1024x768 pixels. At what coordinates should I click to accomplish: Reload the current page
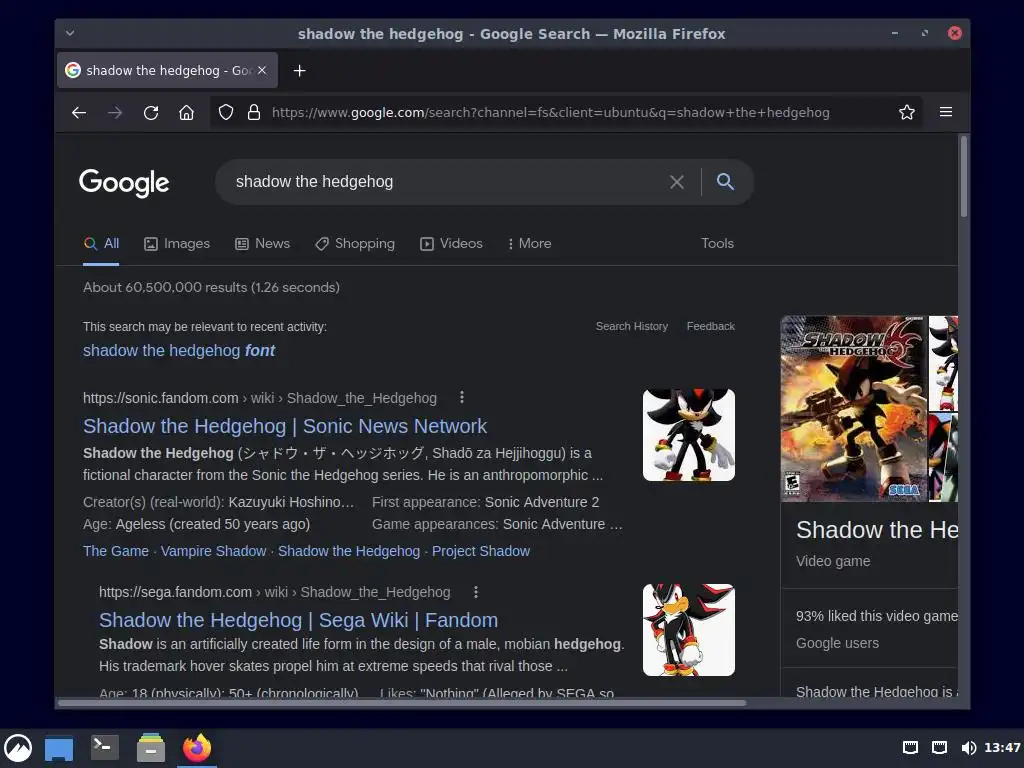click(151, 112)
